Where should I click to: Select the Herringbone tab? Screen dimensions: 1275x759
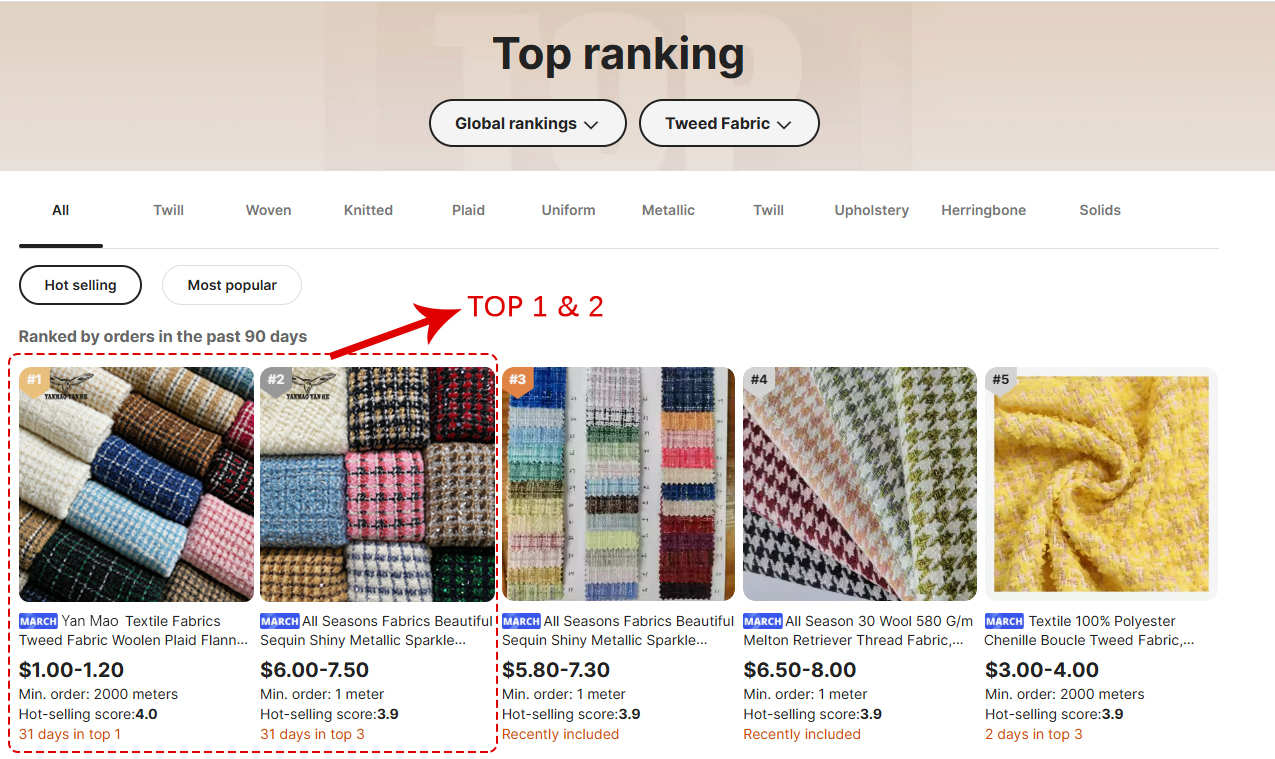983,210
